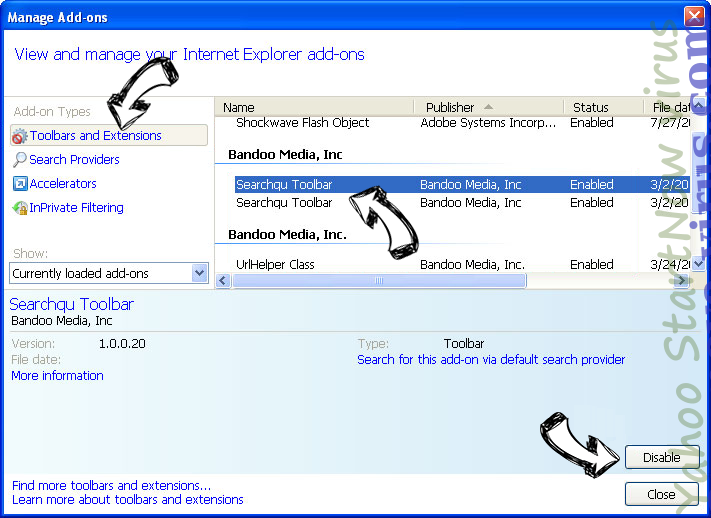This screenshot has width=711, height=518.
Task: Click the horizontal scrollbar thumb
Action: click(x=379, y=280)
